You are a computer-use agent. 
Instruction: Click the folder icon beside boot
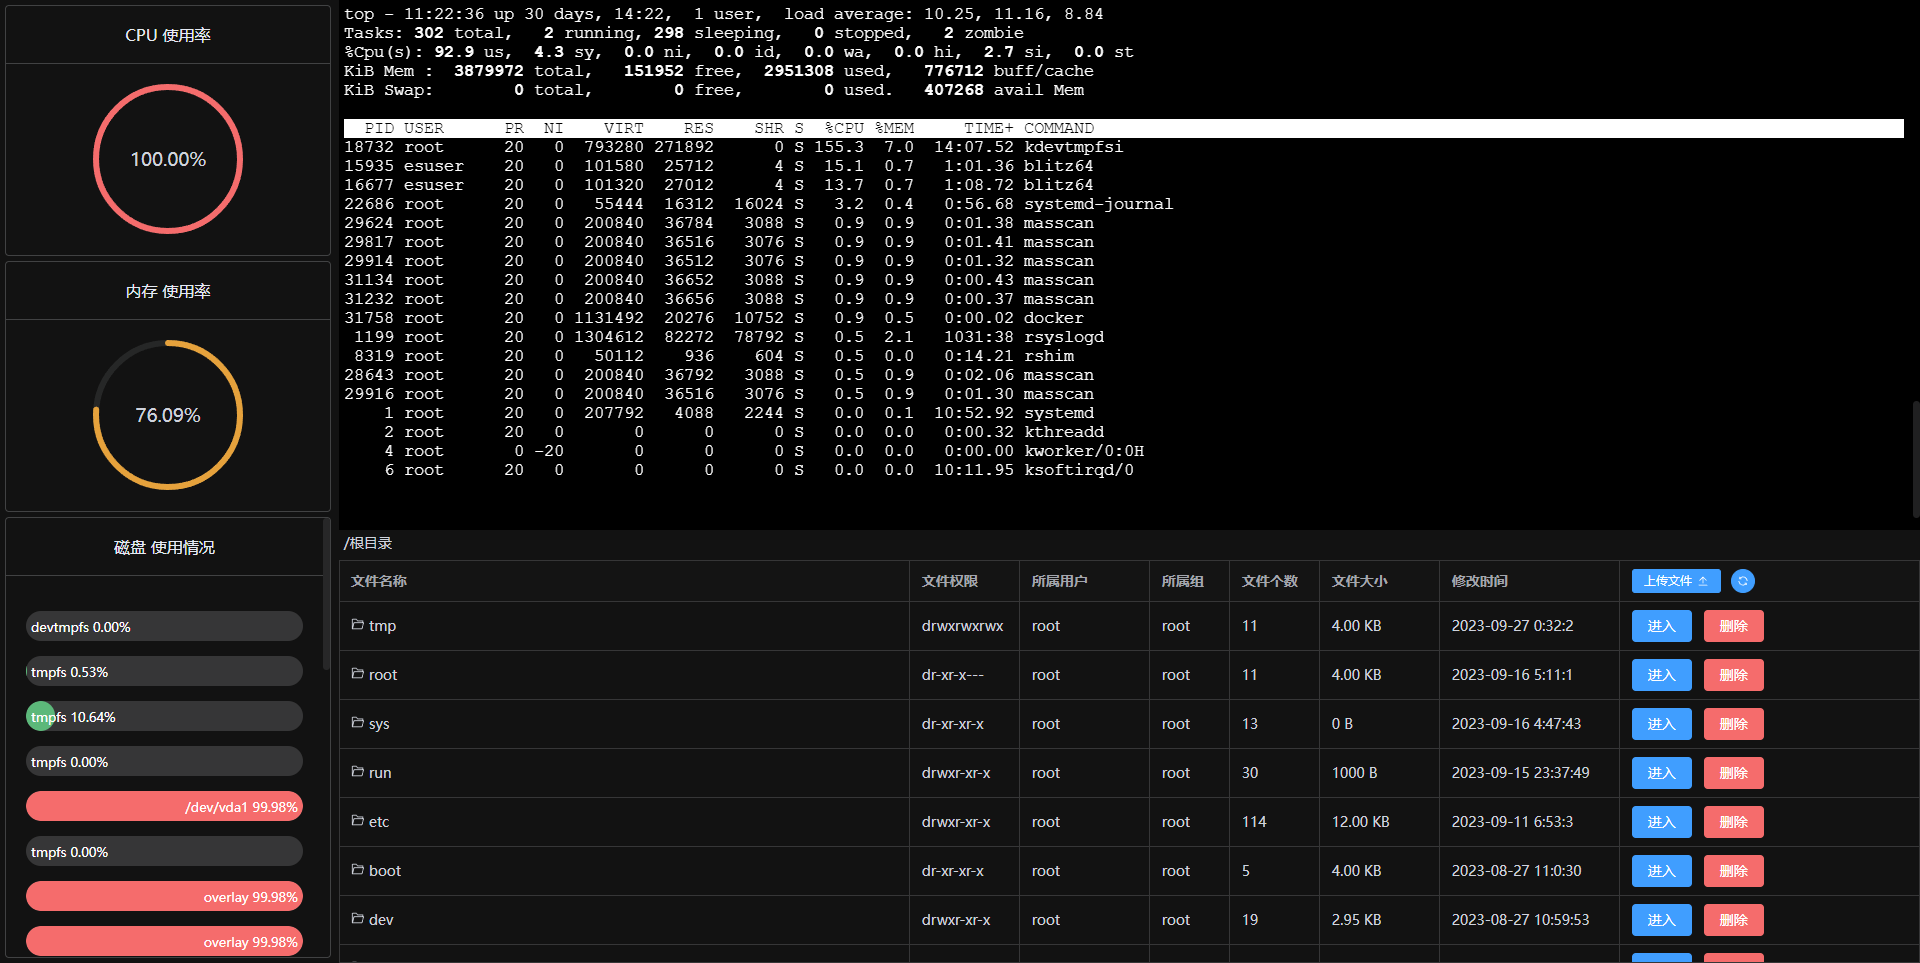tap(357, 870)
